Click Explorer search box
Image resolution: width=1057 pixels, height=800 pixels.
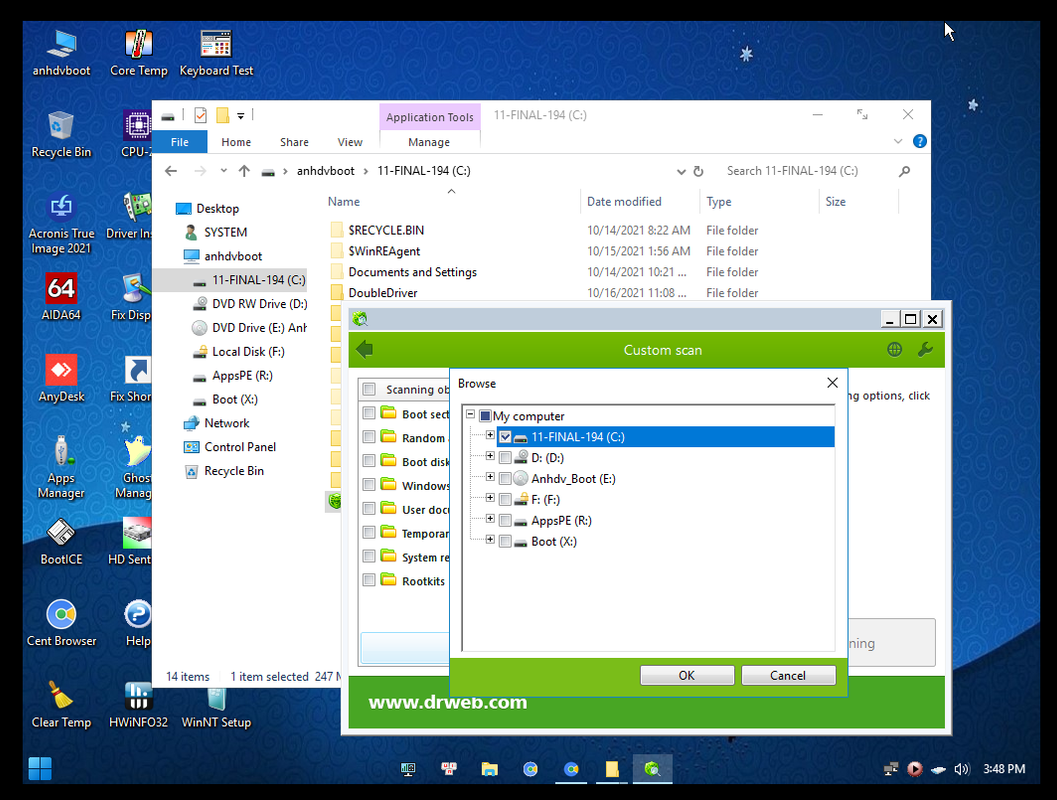tap(808, 171)
